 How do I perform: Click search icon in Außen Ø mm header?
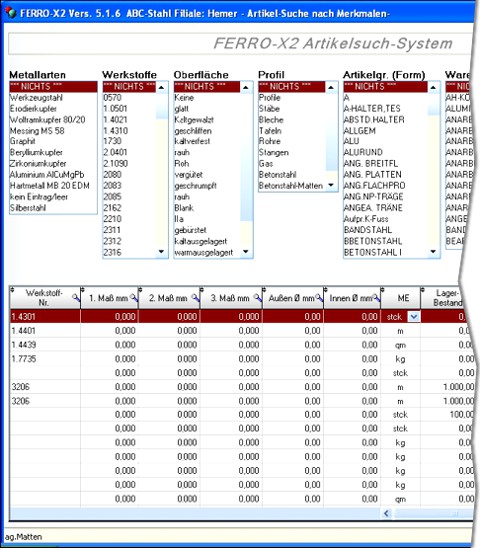tap(318, 298)
